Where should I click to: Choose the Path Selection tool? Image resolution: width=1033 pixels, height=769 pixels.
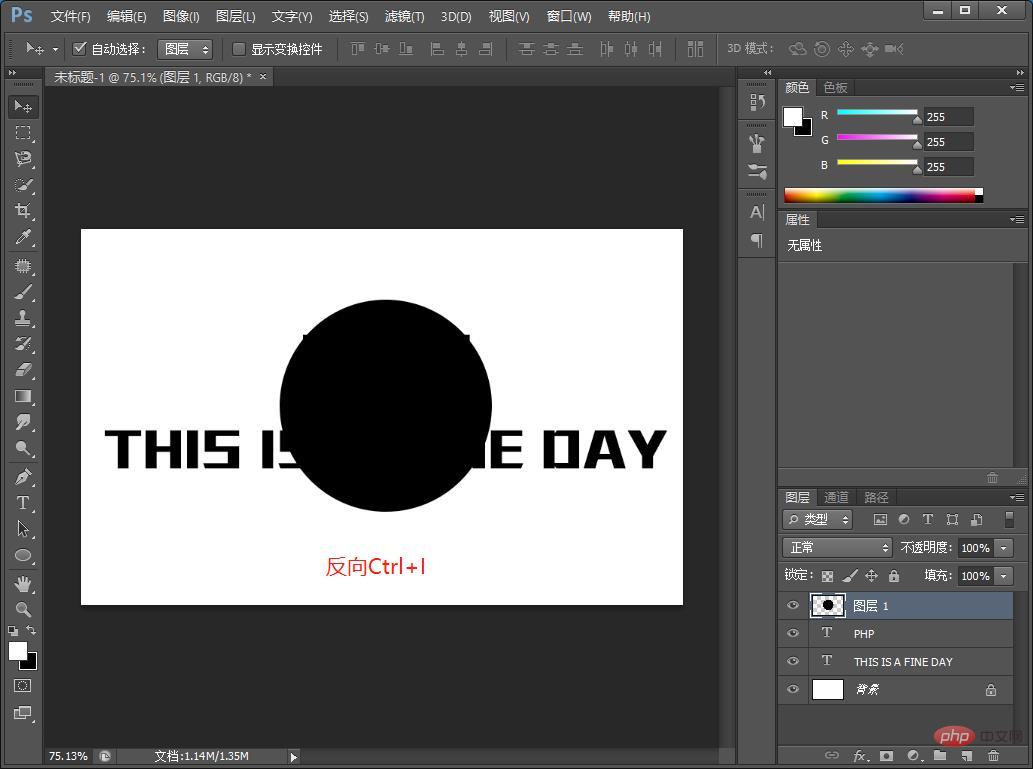click(x=23, y=528)
